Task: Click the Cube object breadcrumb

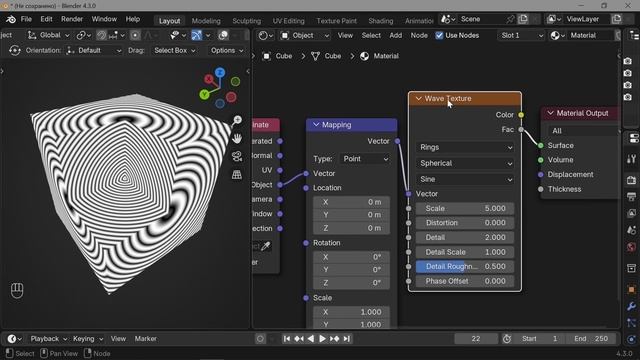Action: tap(278, 56)
